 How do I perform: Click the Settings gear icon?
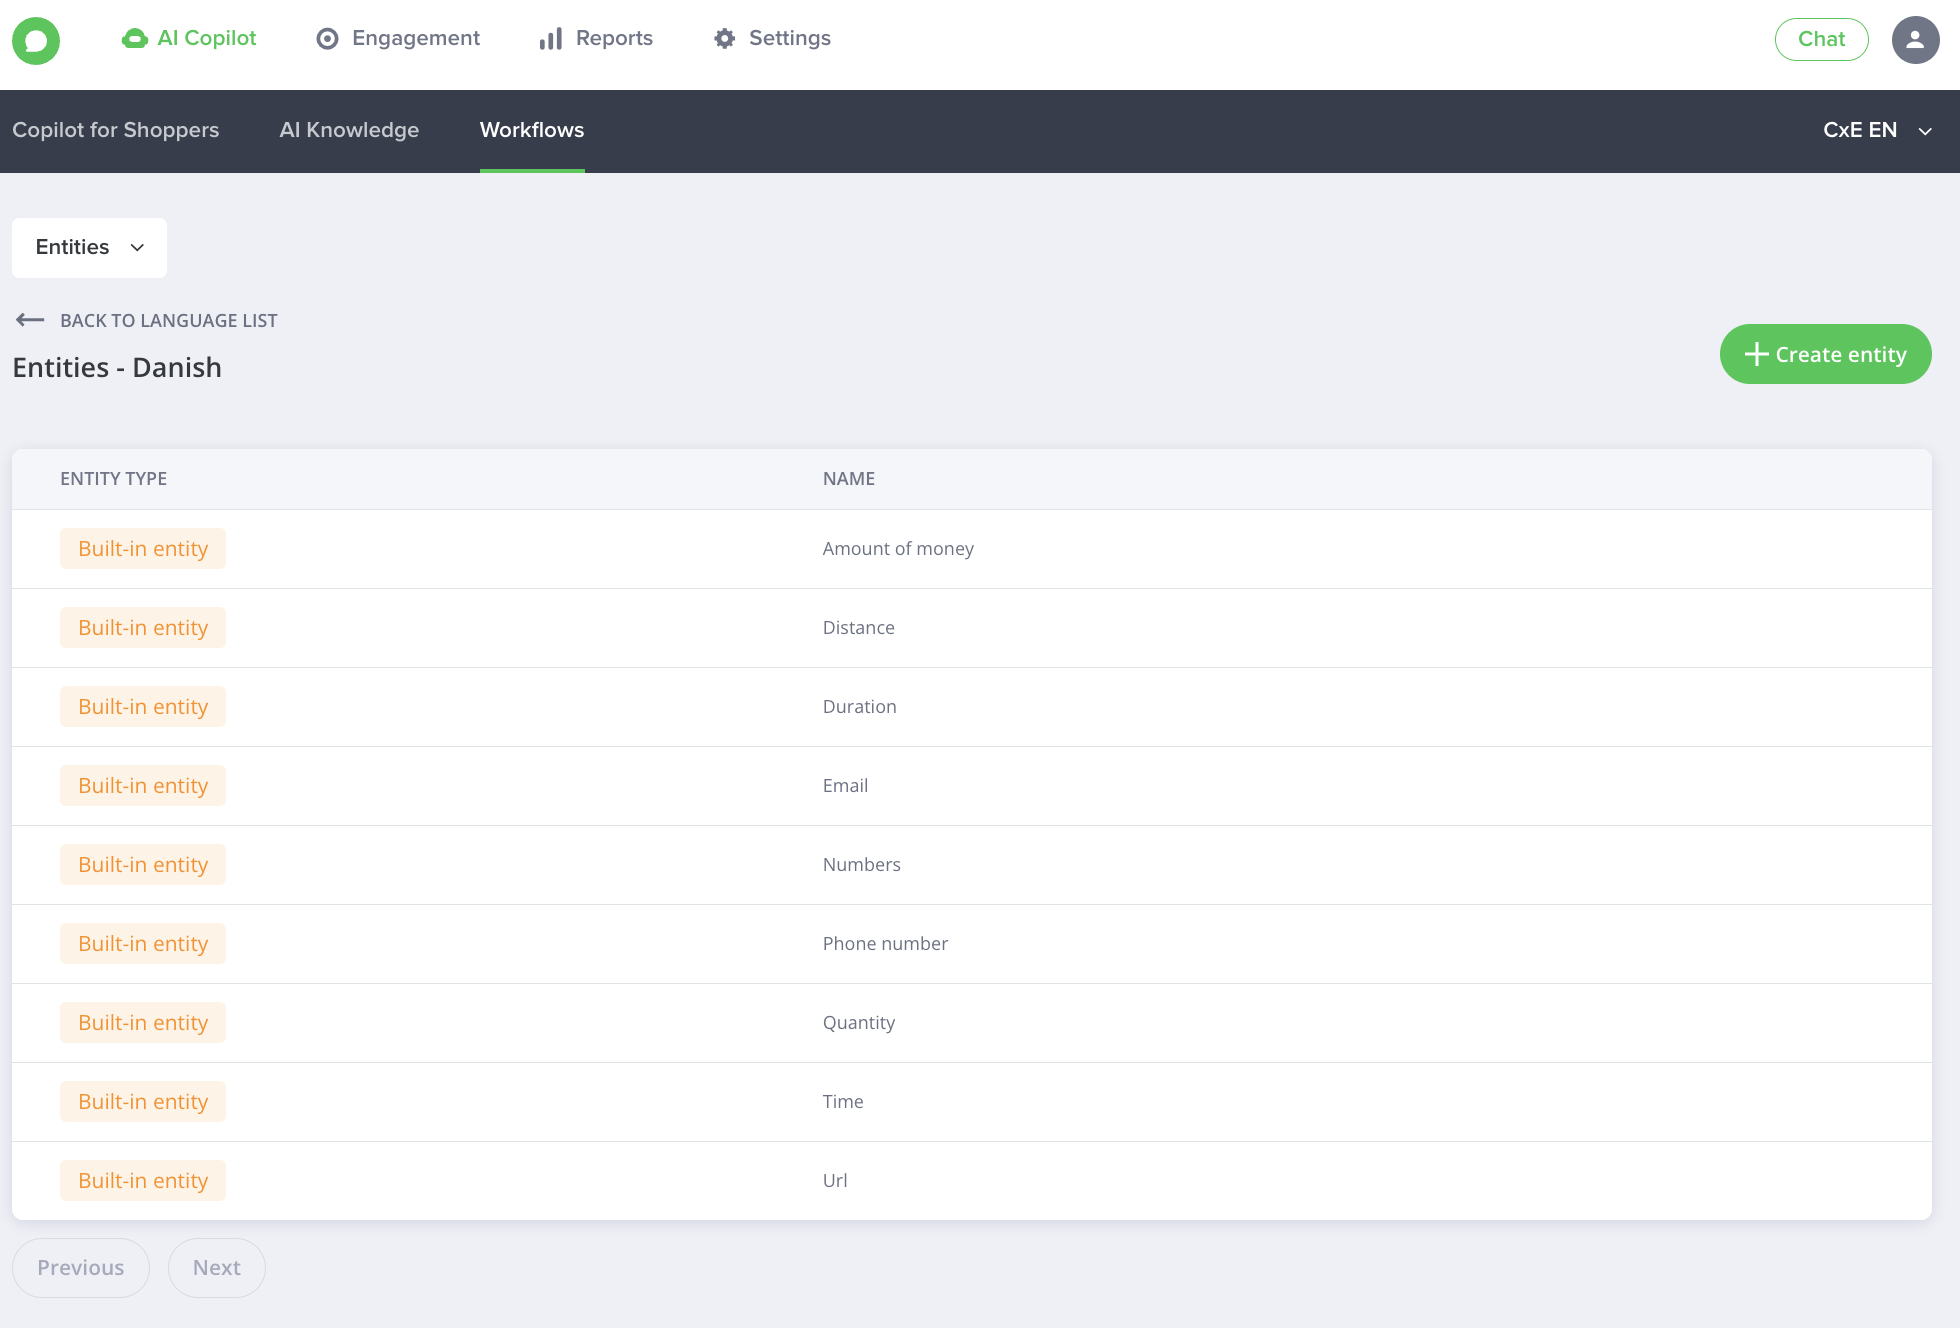tap(725, 39)
